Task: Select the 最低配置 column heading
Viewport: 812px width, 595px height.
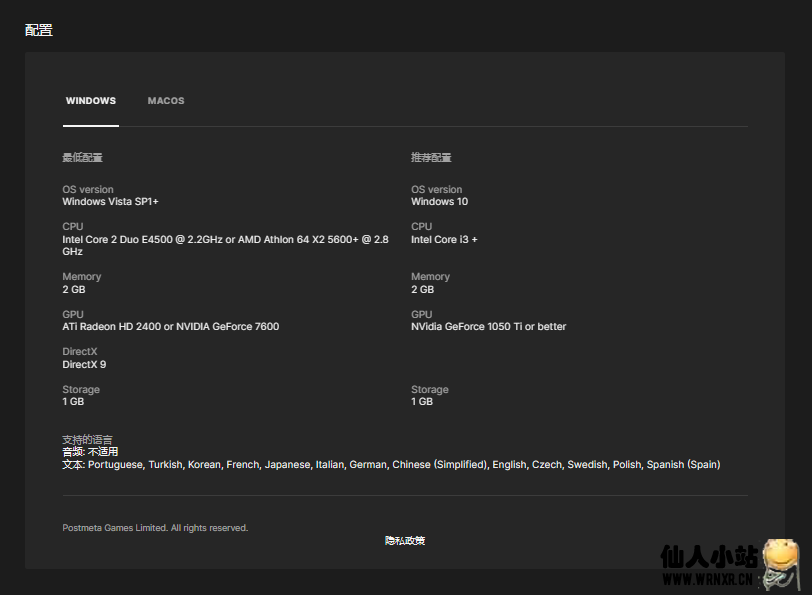Action: 82,158
